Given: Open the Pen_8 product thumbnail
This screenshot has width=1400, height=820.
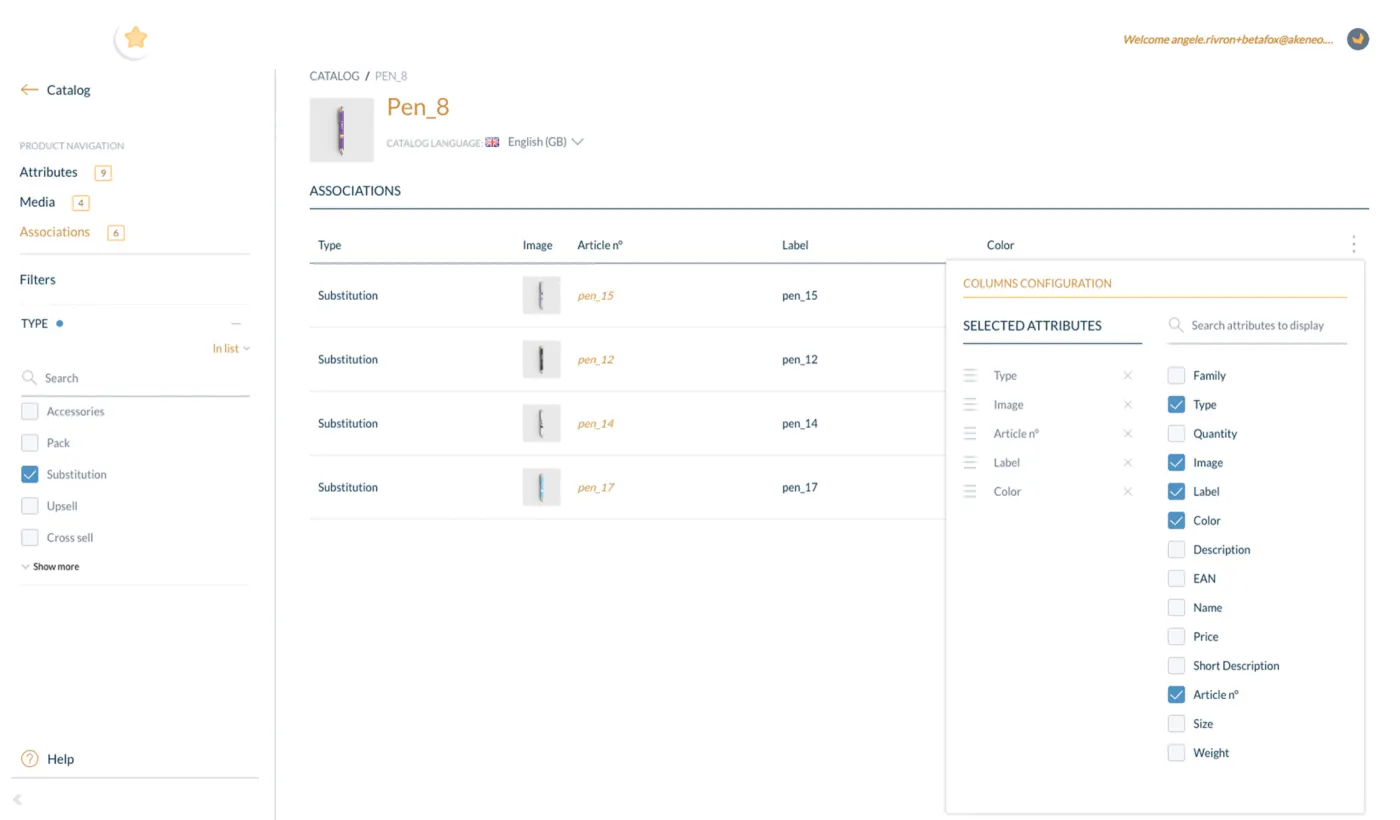Looking at the screenshot, I should tap(342, 130).
